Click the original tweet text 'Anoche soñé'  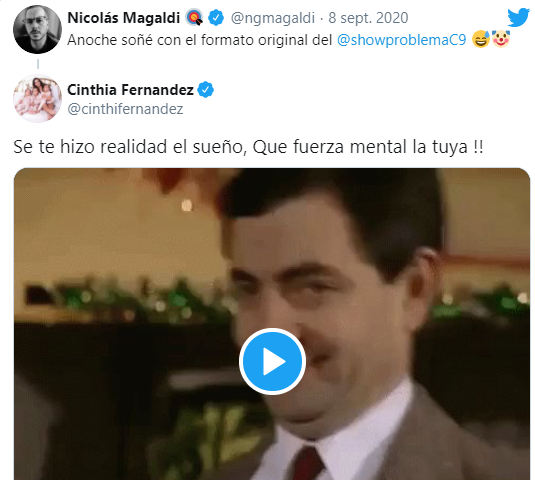click(110, 40)
